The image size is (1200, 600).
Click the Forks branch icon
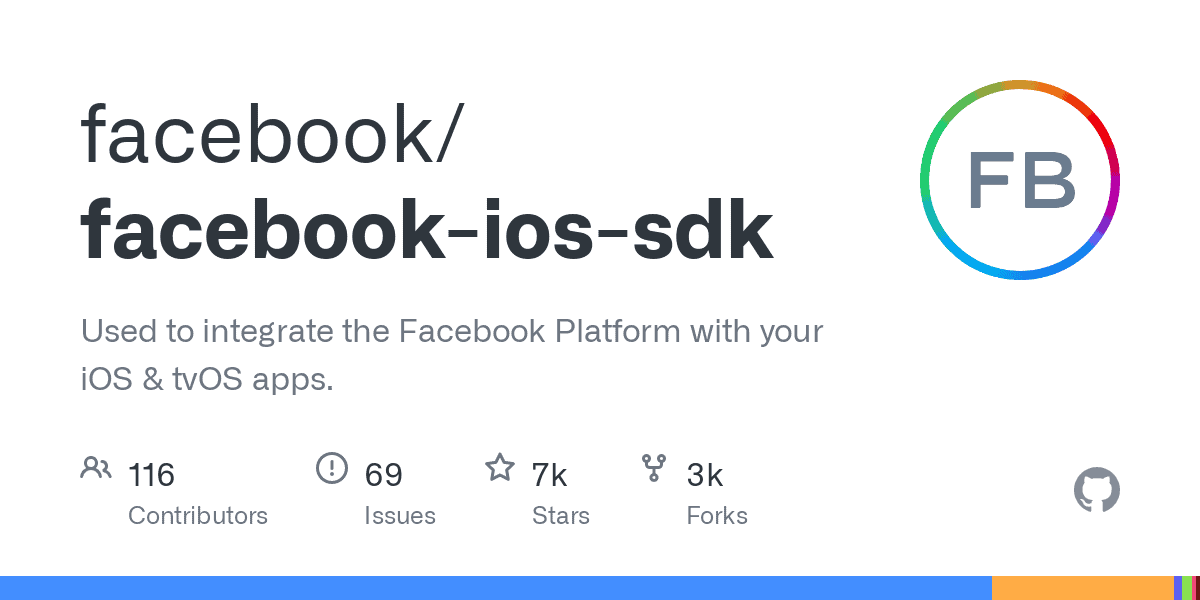[654, 468]
